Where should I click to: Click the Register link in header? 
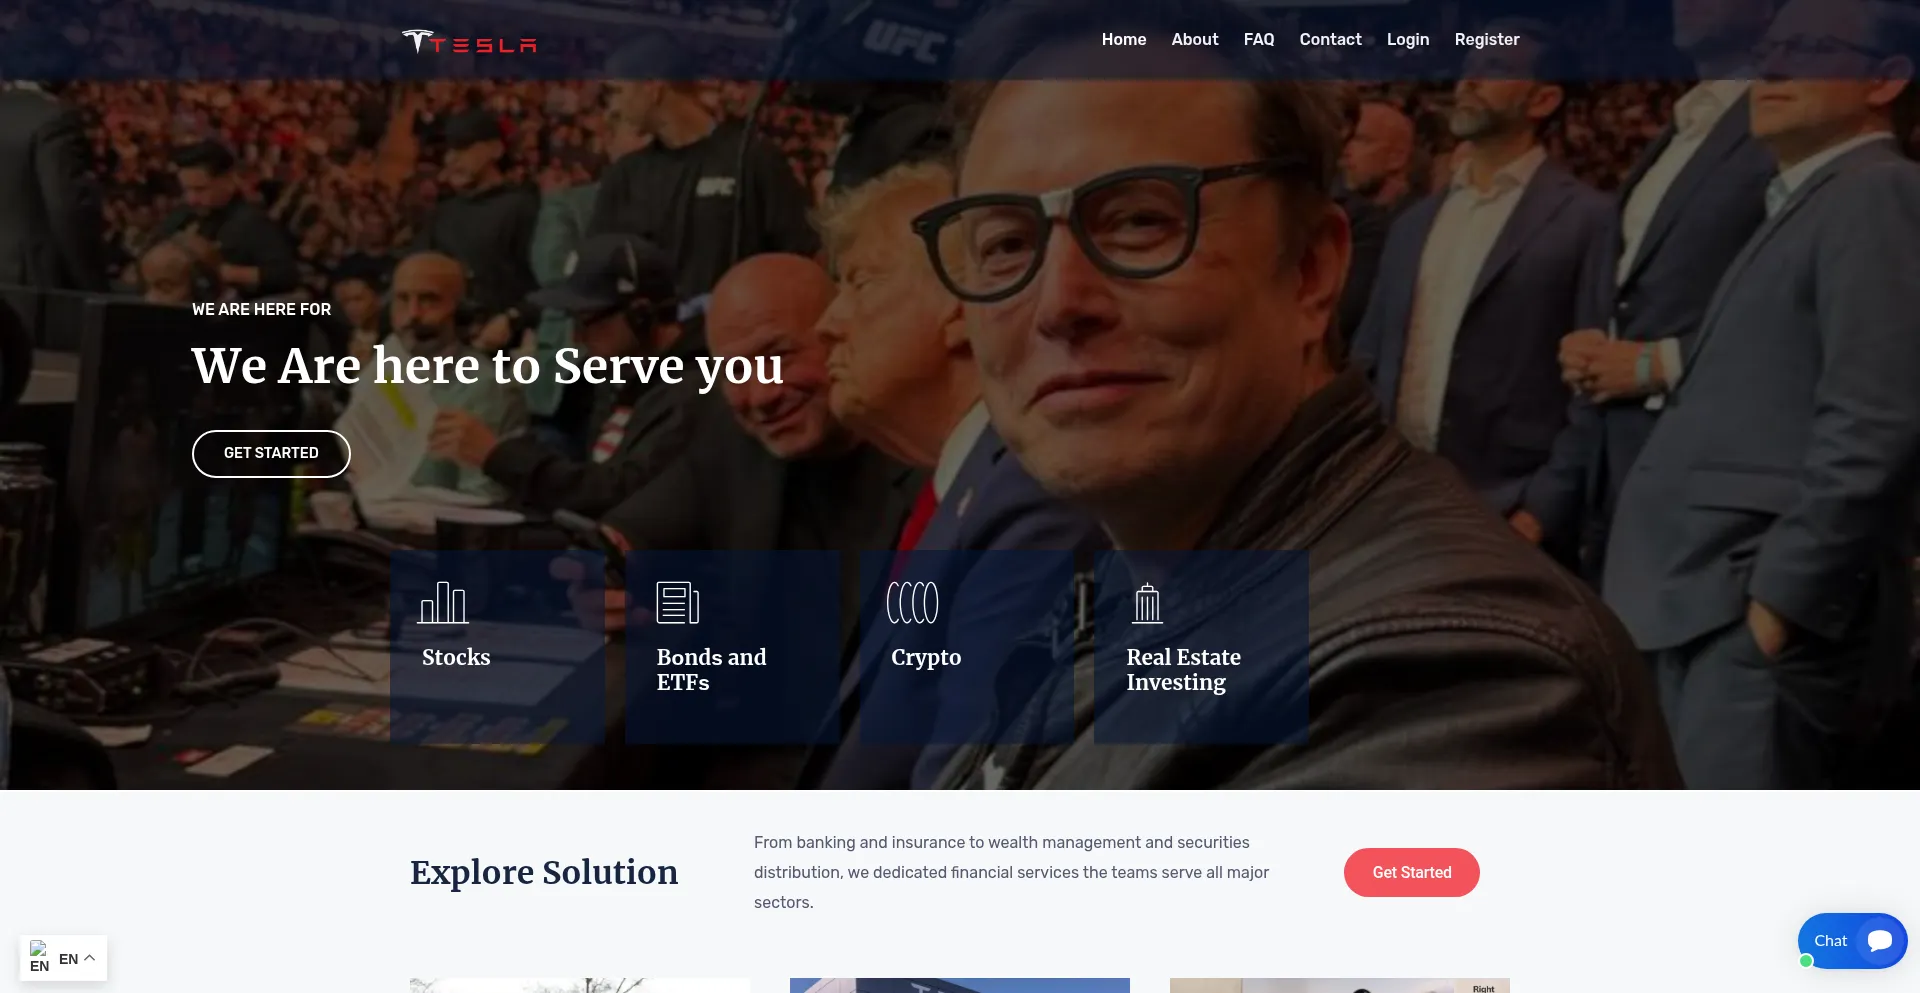pyautogui.click(x=1487, y=39)
